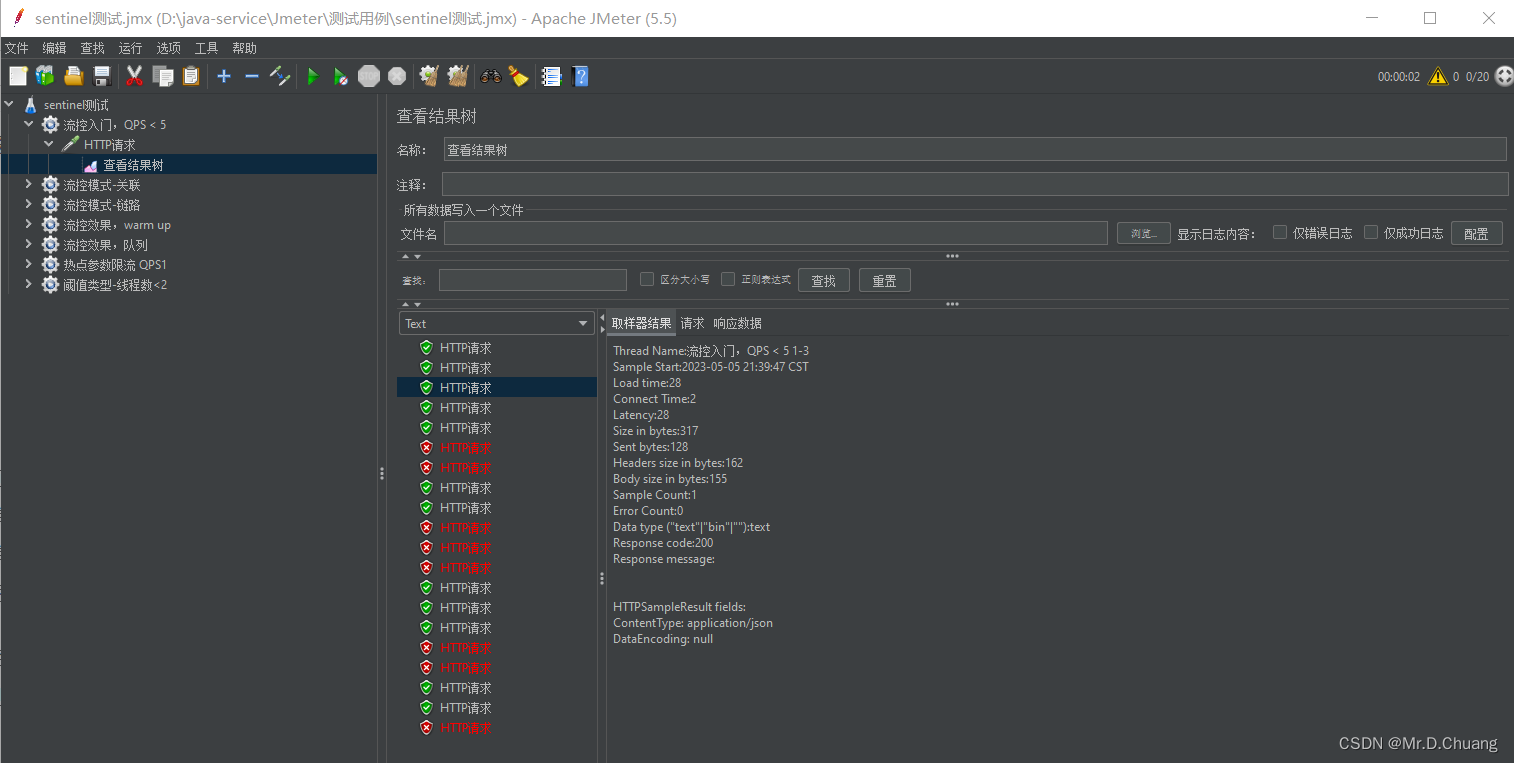
Task: Expand the 流控模式-链路 node
Action: tap(29, 205)
